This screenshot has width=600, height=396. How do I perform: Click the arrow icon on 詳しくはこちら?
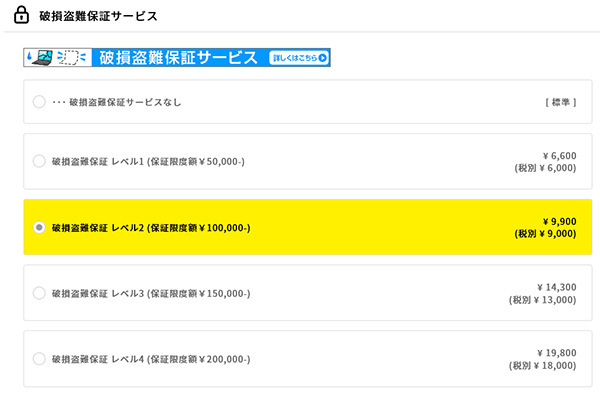click(x=323, y=58)
